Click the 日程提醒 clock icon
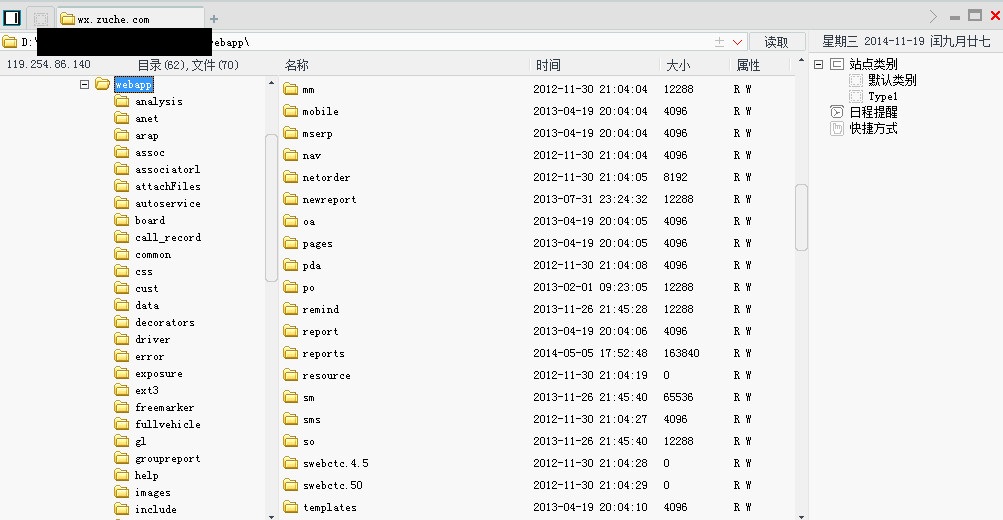 click(x=837, y=112)
